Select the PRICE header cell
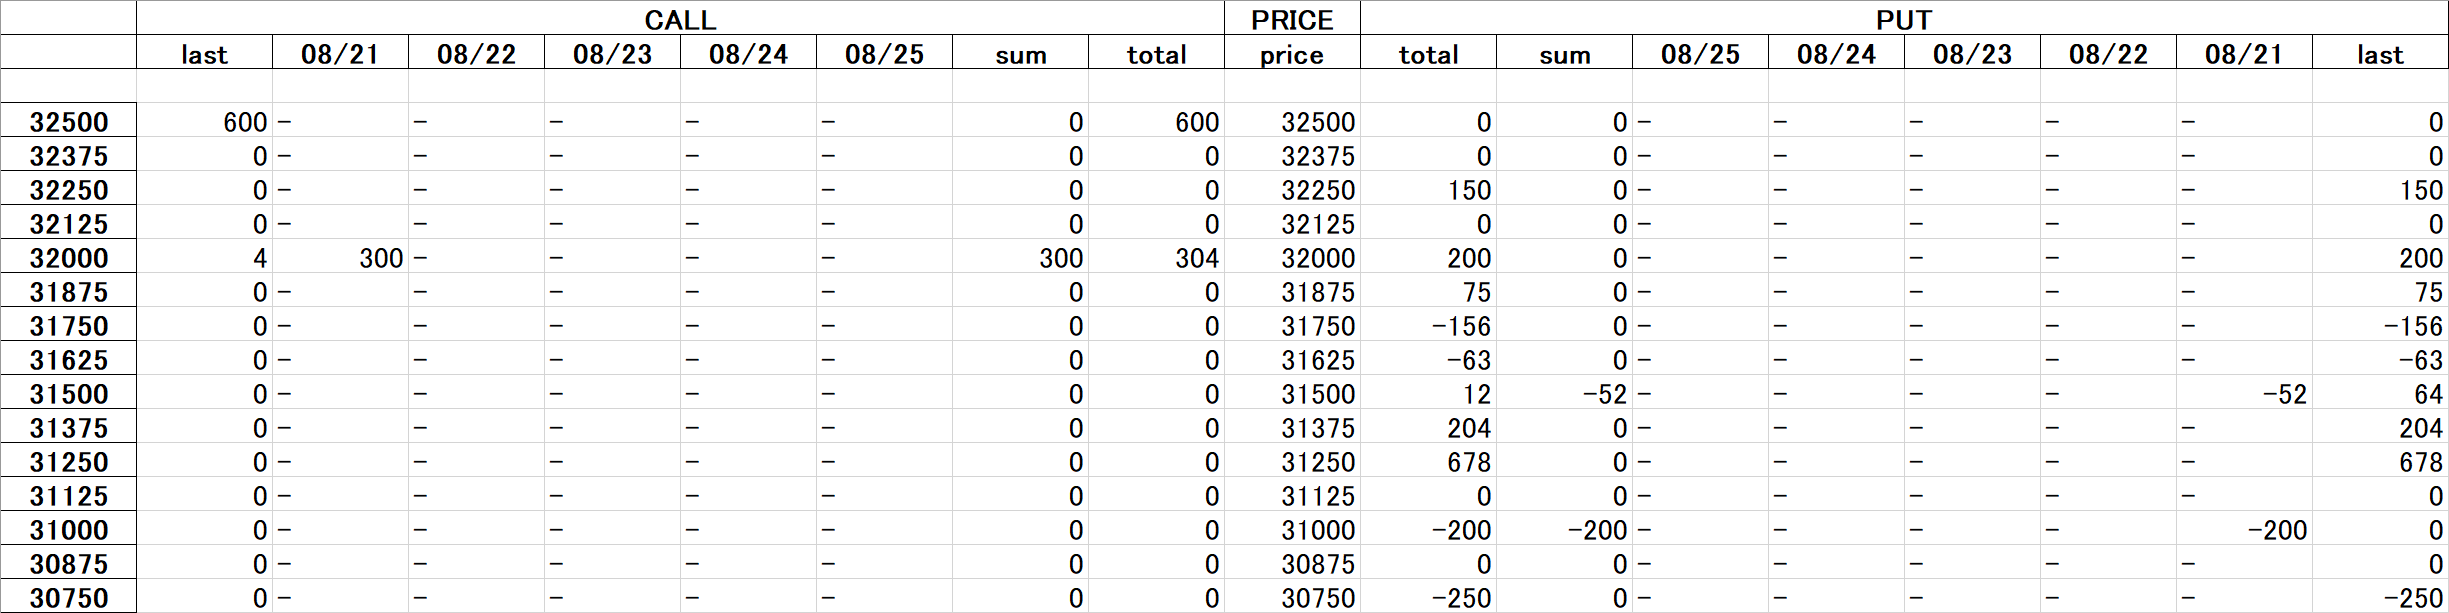This screenshot has width=2449, height=613. (x=1292, y=19)
